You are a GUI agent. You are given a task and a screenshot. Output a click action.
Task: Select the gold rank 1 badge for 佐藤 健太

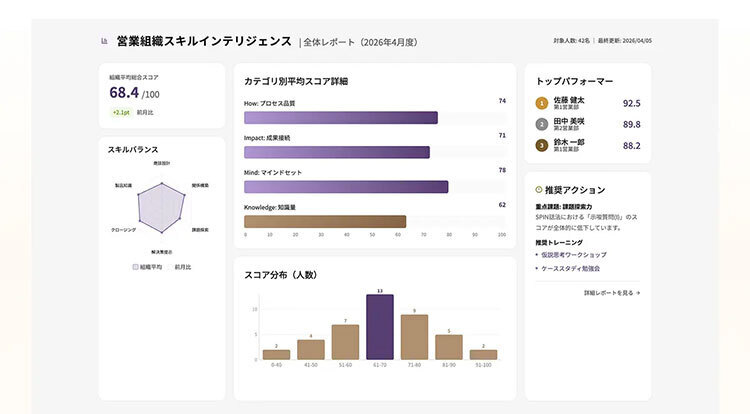point(541,103)
